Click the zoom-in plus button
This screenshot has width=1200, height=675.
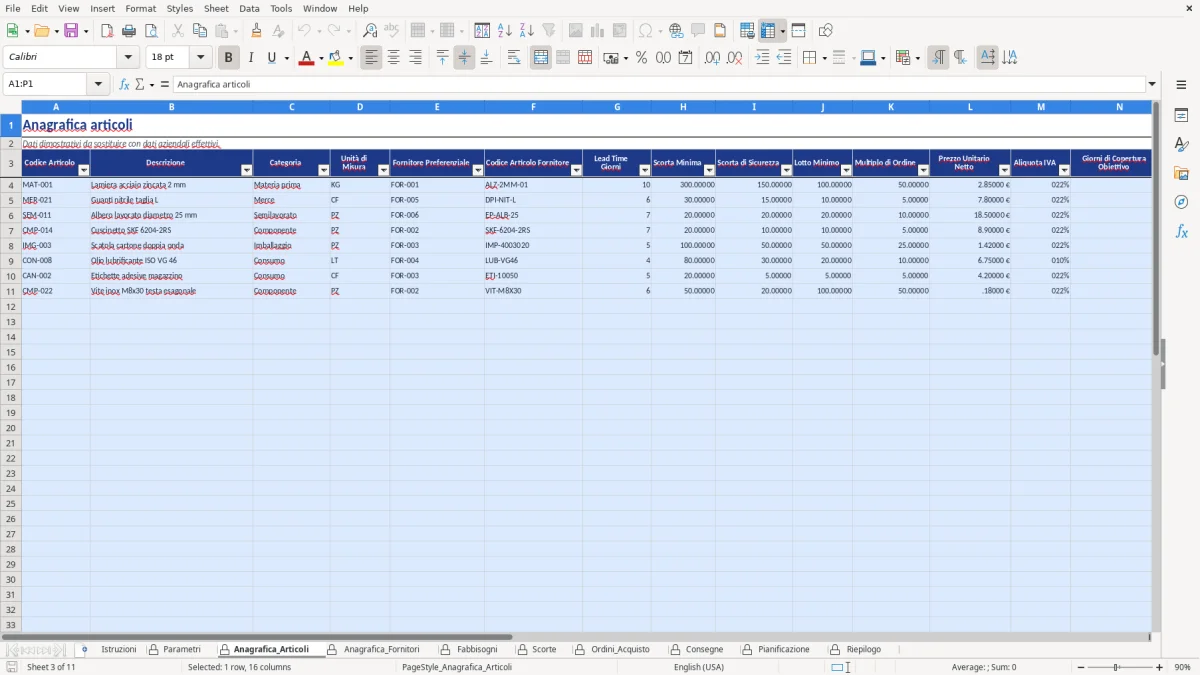[x=1159, y=667]
